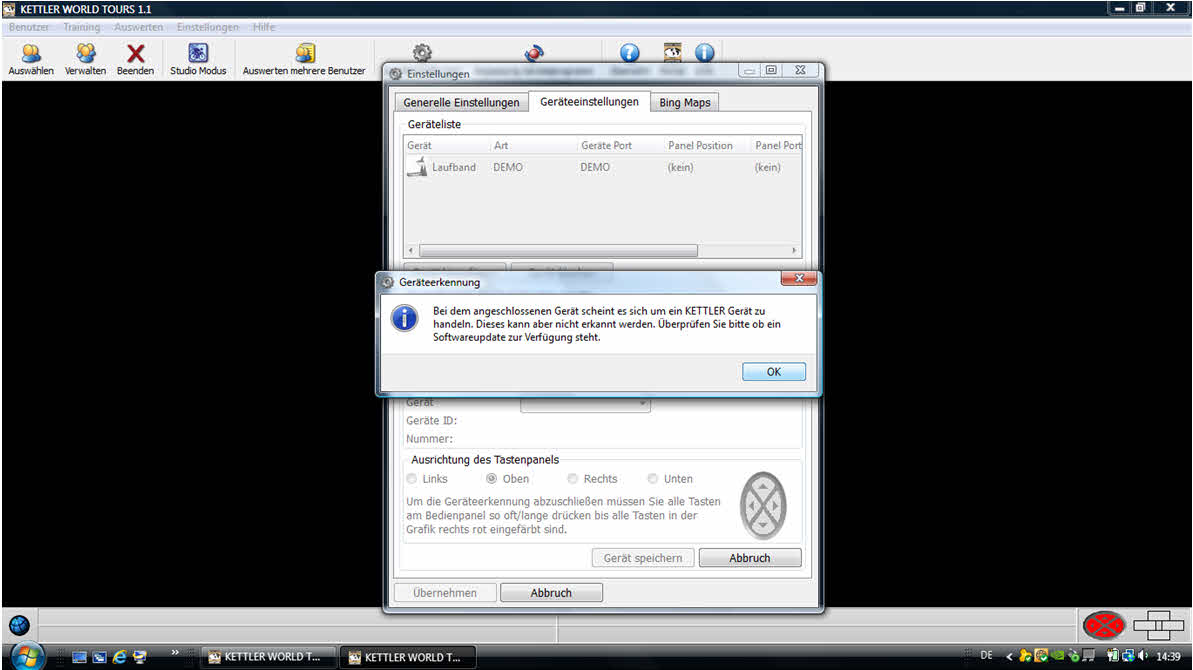Click the Auswählen user icon
This screenshot has width=1193, height=670.
coord(31,53)
